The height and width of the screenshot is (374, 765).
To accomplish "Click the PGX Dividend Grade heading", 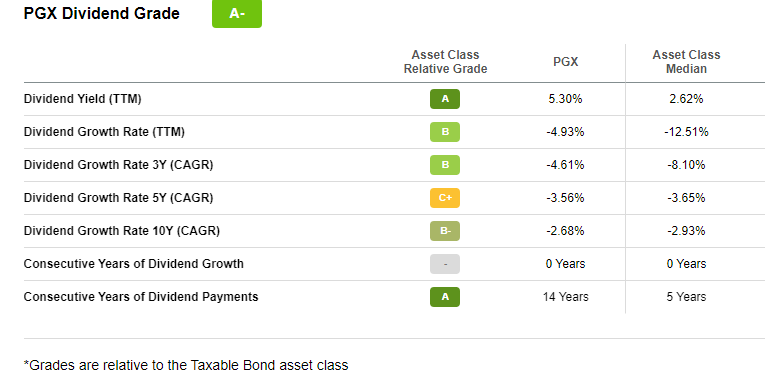I will pos(101,14).
